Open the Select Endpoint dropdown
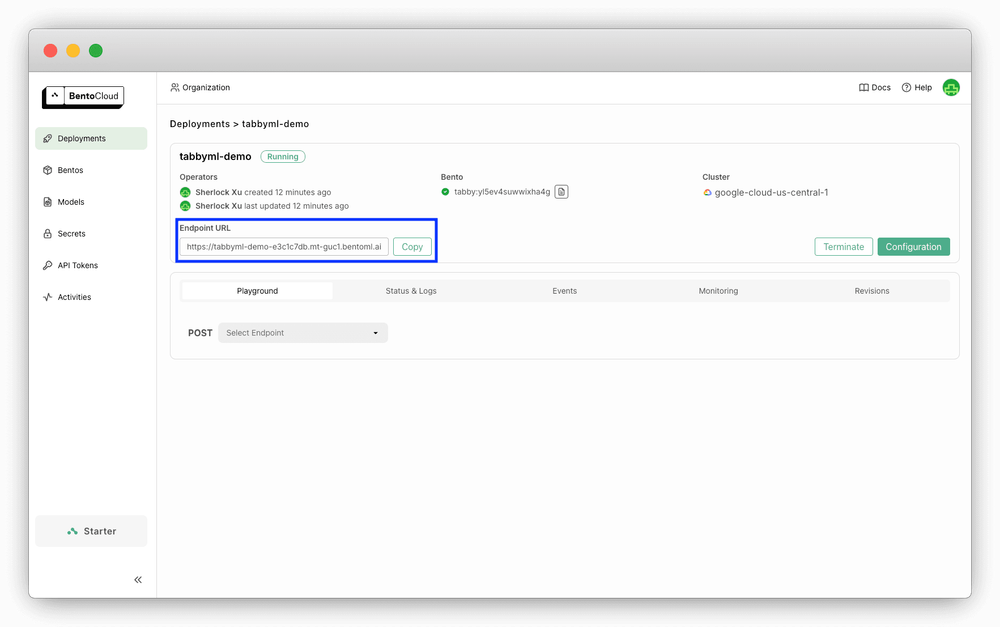Screen dimensions: 1000x627 point(302,332)
